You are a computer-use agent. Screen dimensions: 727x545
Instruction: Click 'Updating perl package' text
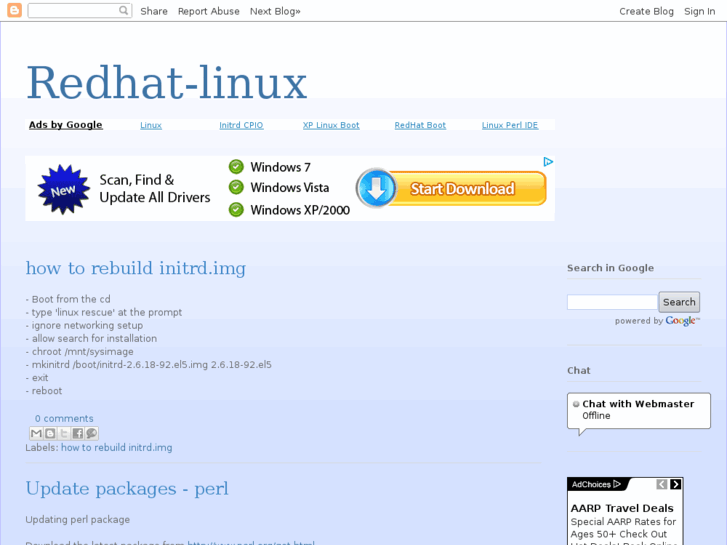tap(78, 519)
